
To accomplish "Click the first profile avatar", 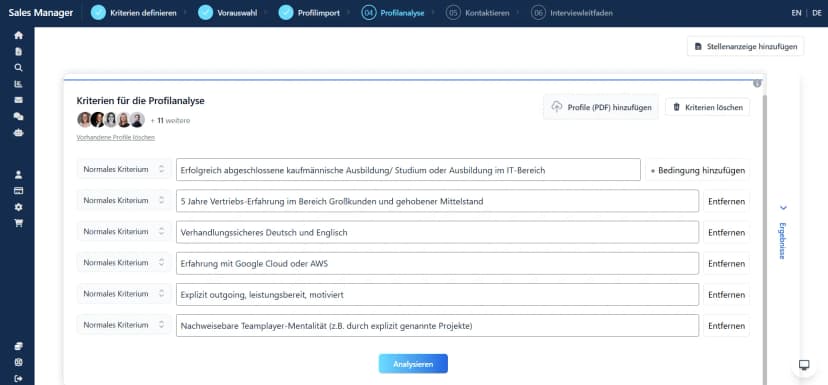I will (x=84, y=120).
